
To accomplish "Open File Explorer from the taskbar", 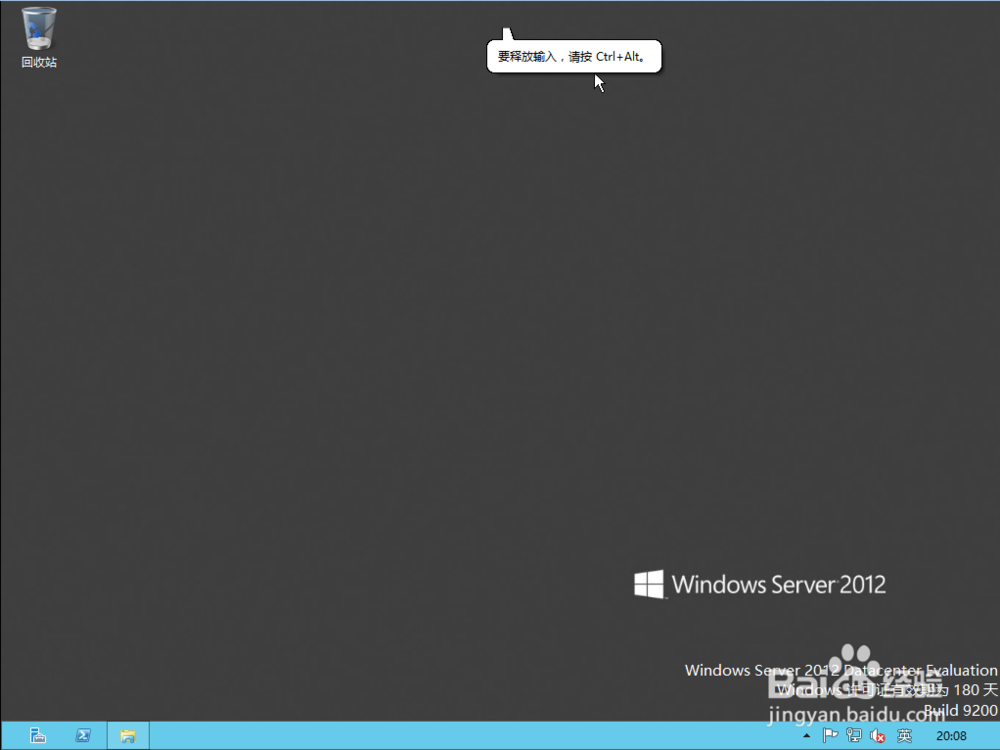I will [x=128, y=735].
